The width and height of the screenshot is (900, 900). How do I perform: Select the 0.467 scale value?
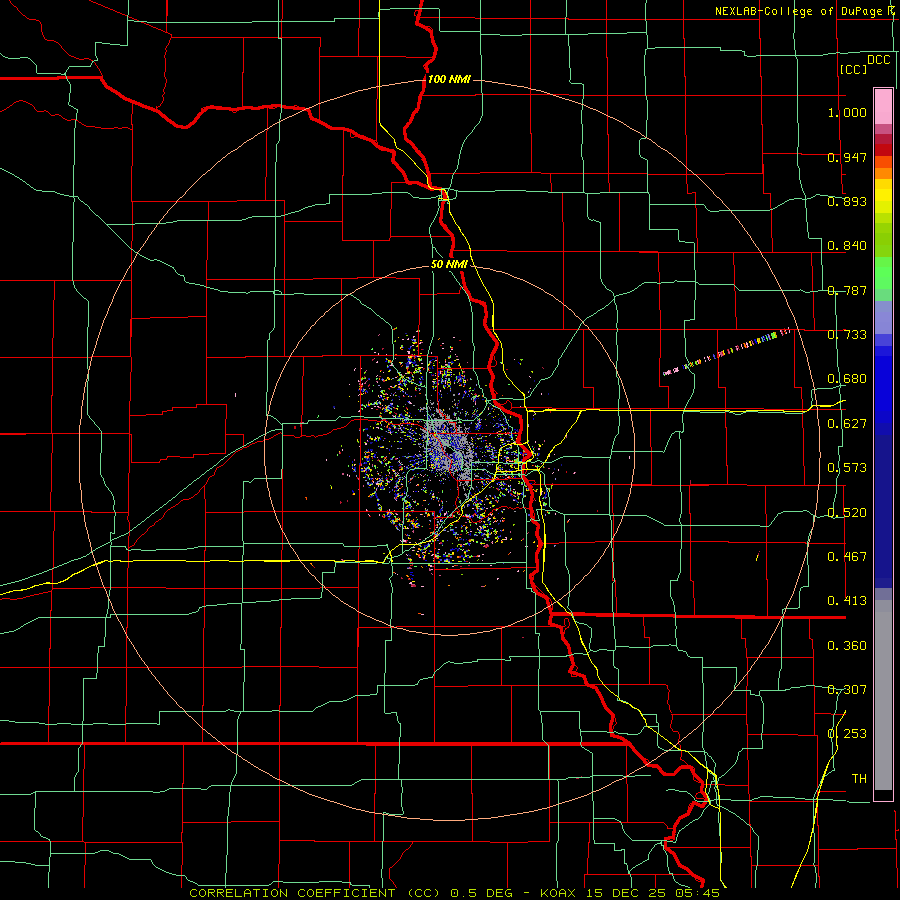click(x=847, y=557)
